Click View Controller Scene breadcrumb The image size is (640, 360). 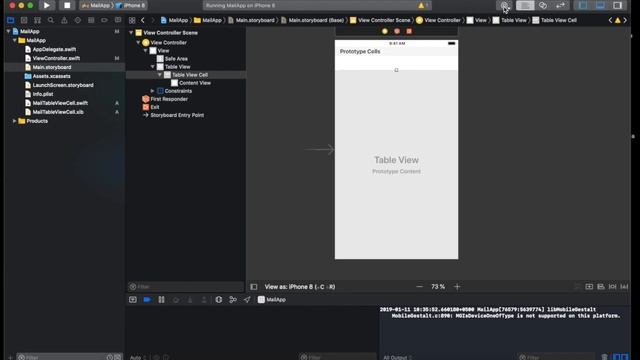pos(384,20)
